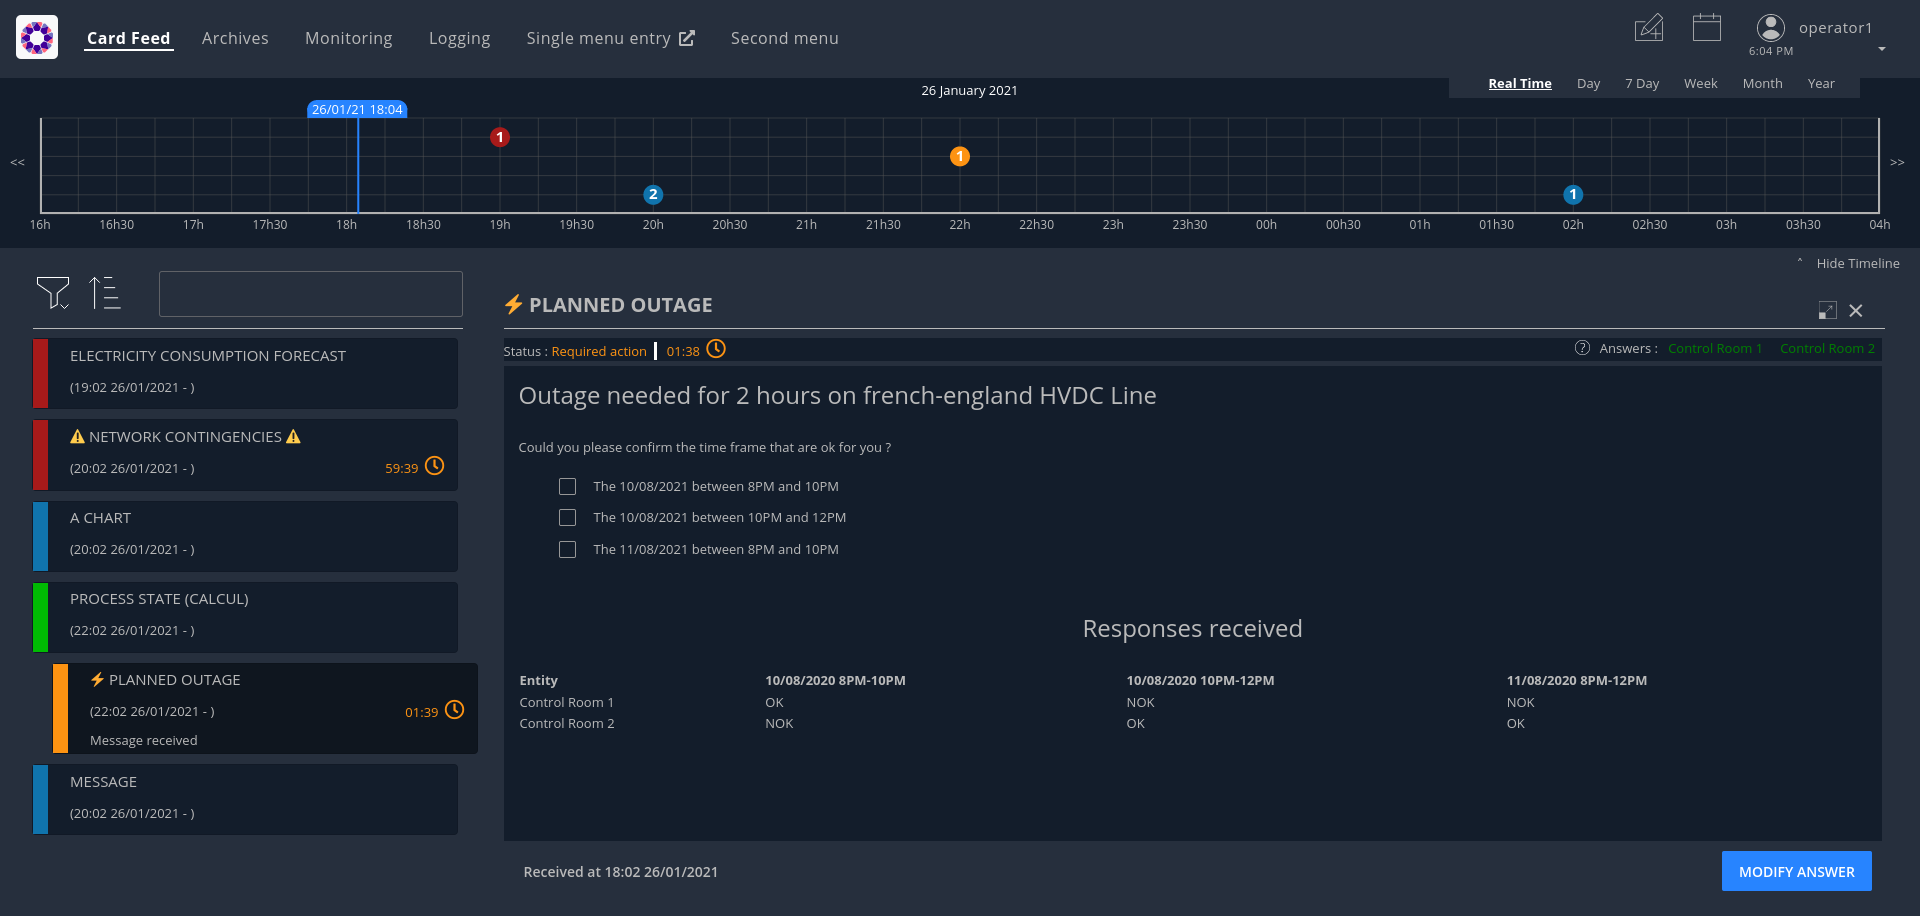The height and width of the screenshot is (916, 1920).
Task: Click the lightning icon on PLANNED OUTAGE header
Action: 514,304
